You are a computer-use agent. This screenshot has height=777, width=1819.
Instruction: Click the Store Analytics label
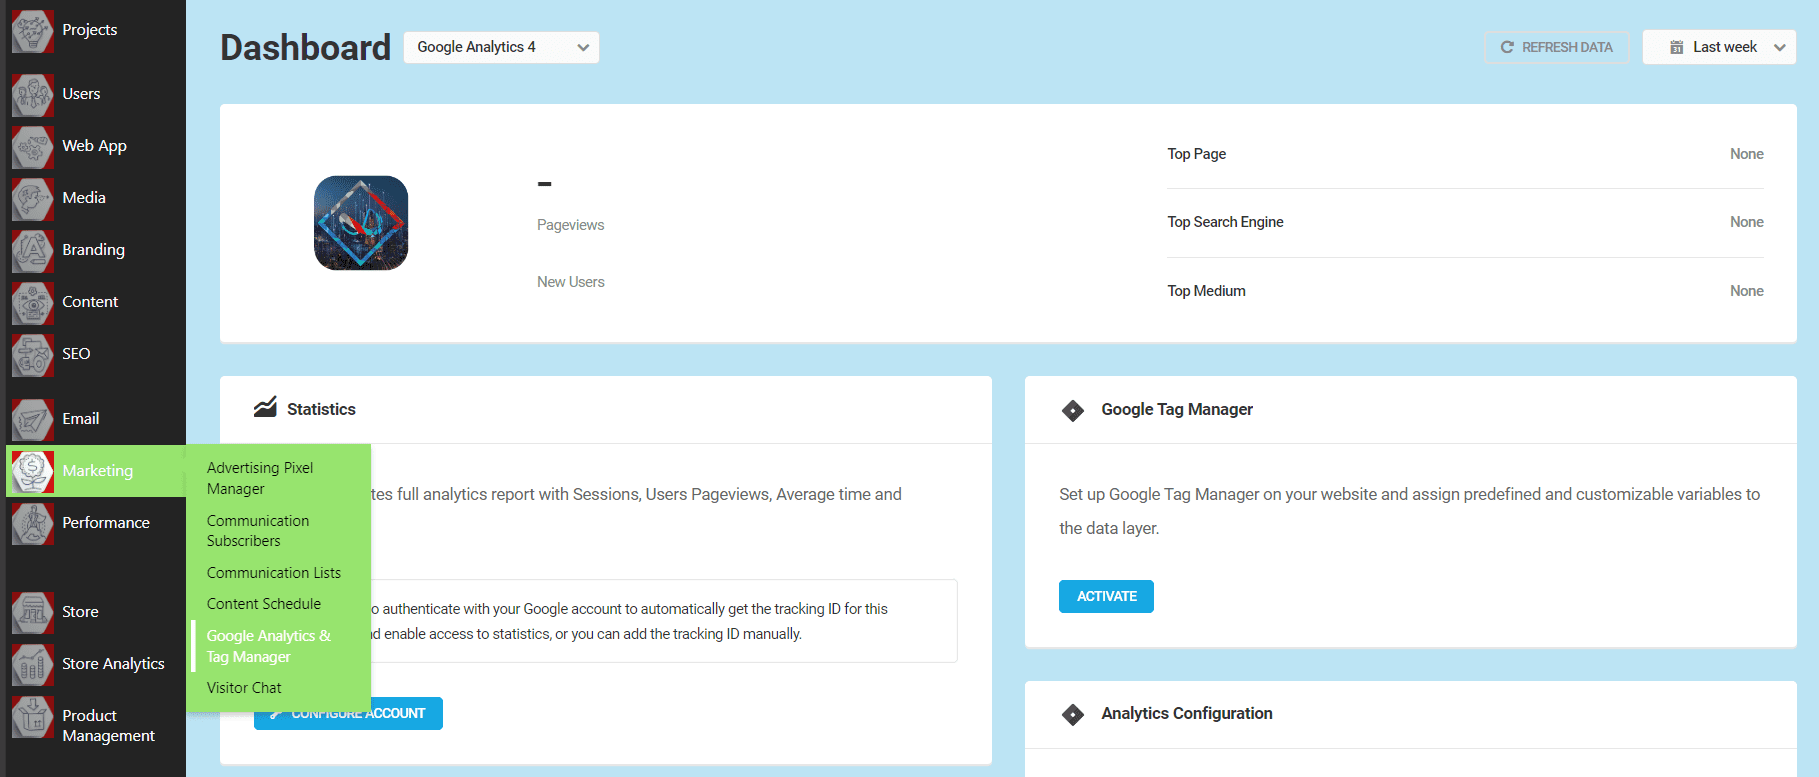tap(114, 664)
